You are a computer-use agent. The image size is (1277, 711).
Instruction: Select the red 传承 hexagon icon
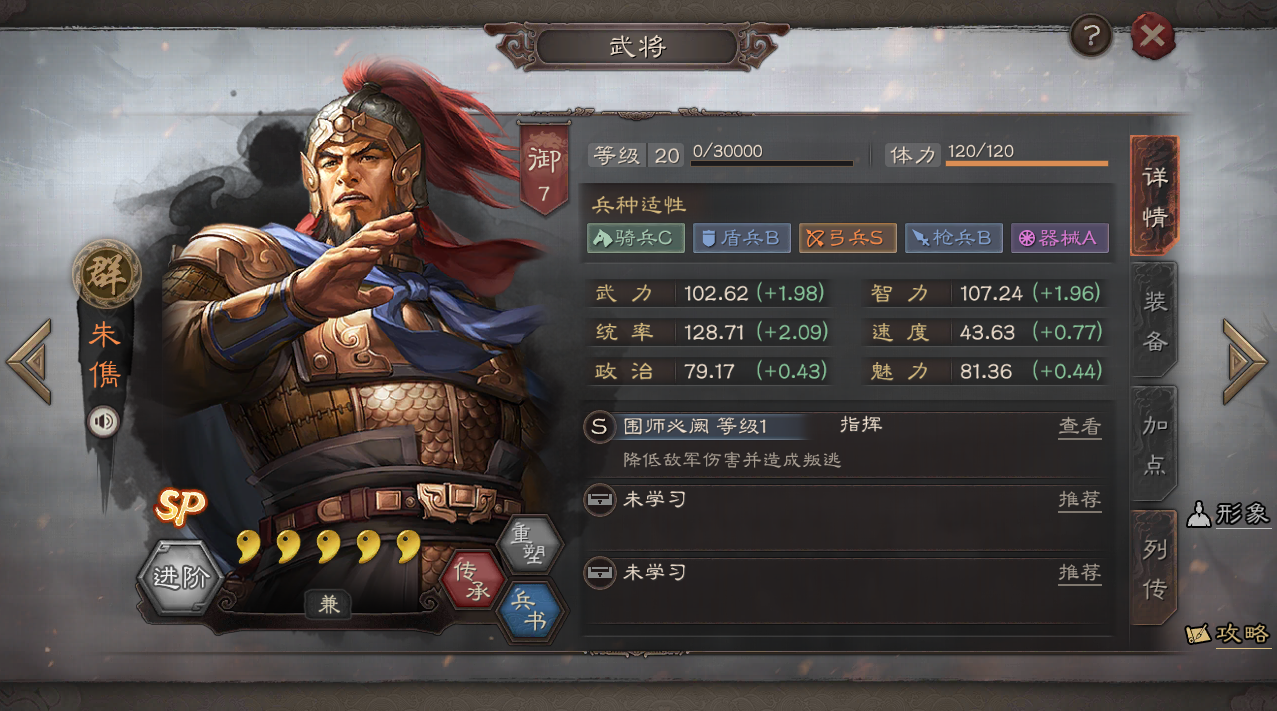tap(473, 580)
